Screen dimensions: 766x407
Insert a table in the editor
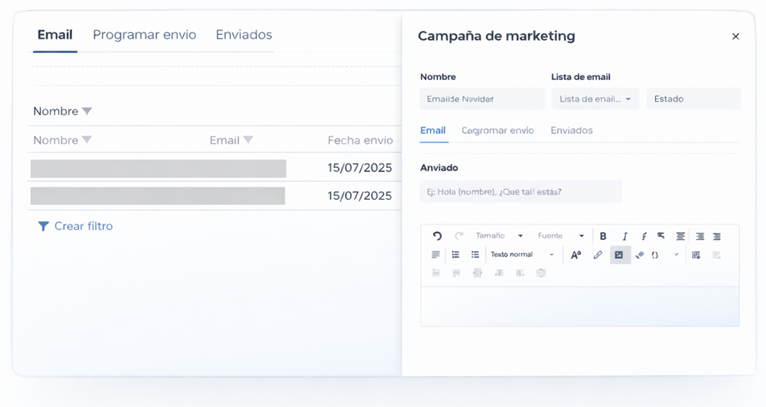[x=696, y=255]
